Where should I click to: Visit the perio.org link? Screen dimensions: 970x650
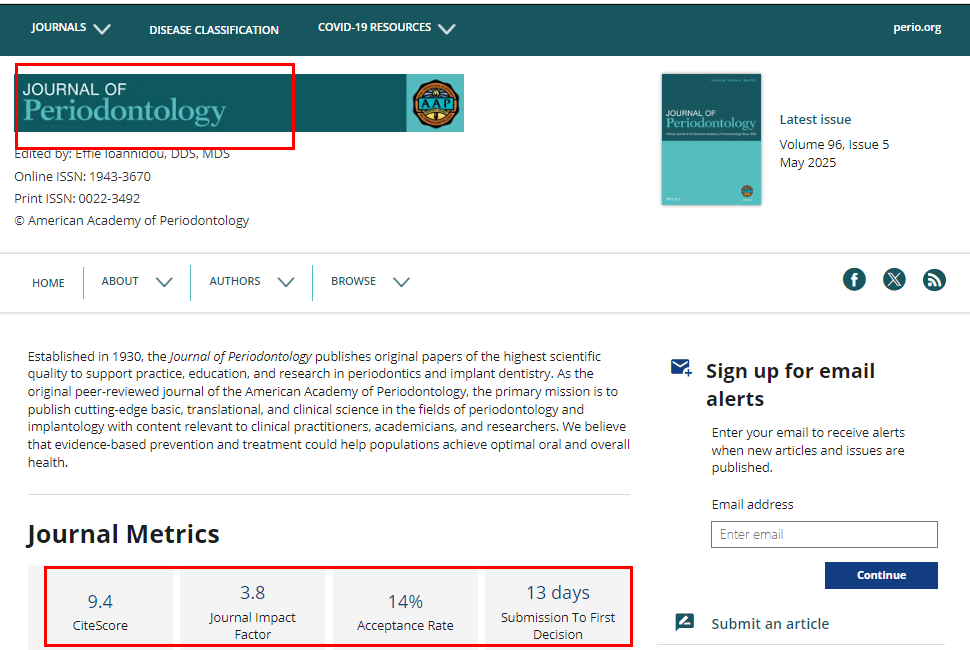pyautogui.click(x=917, y=27)
